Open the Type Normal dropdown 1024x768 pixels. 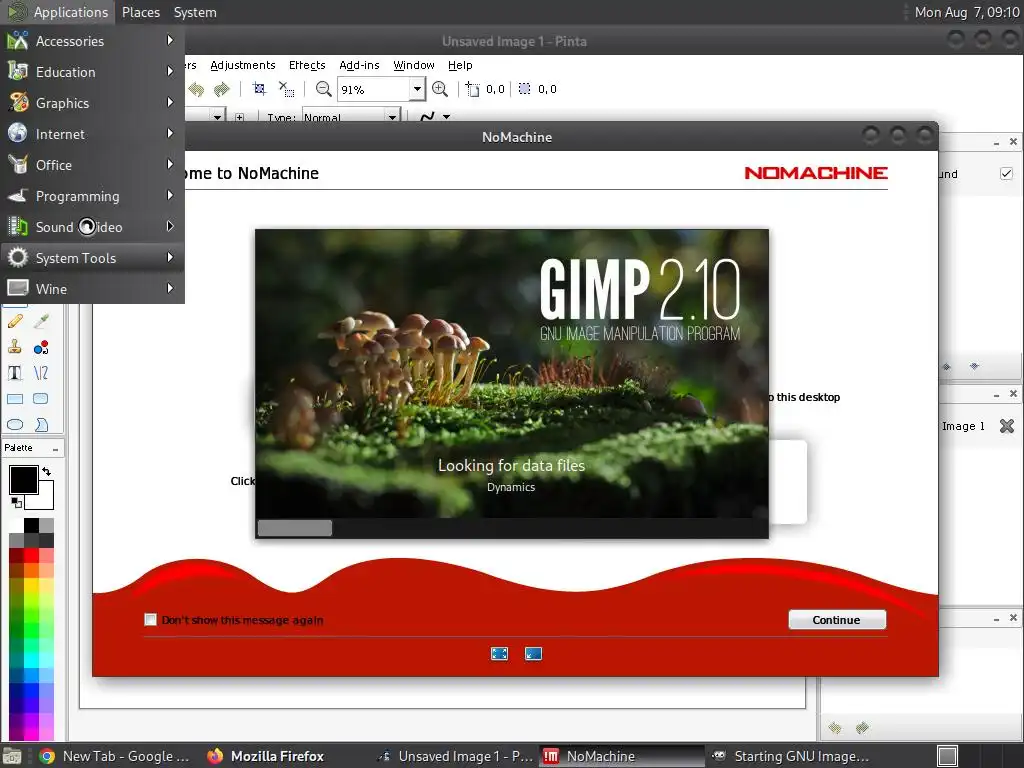click(x=351, y=117)
